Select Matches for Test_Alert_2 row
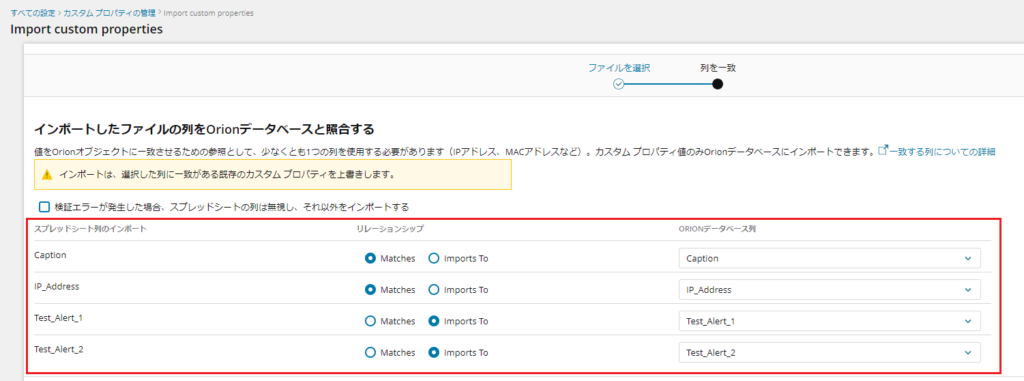The image size is (1024, 381). [x=370, y=352]
